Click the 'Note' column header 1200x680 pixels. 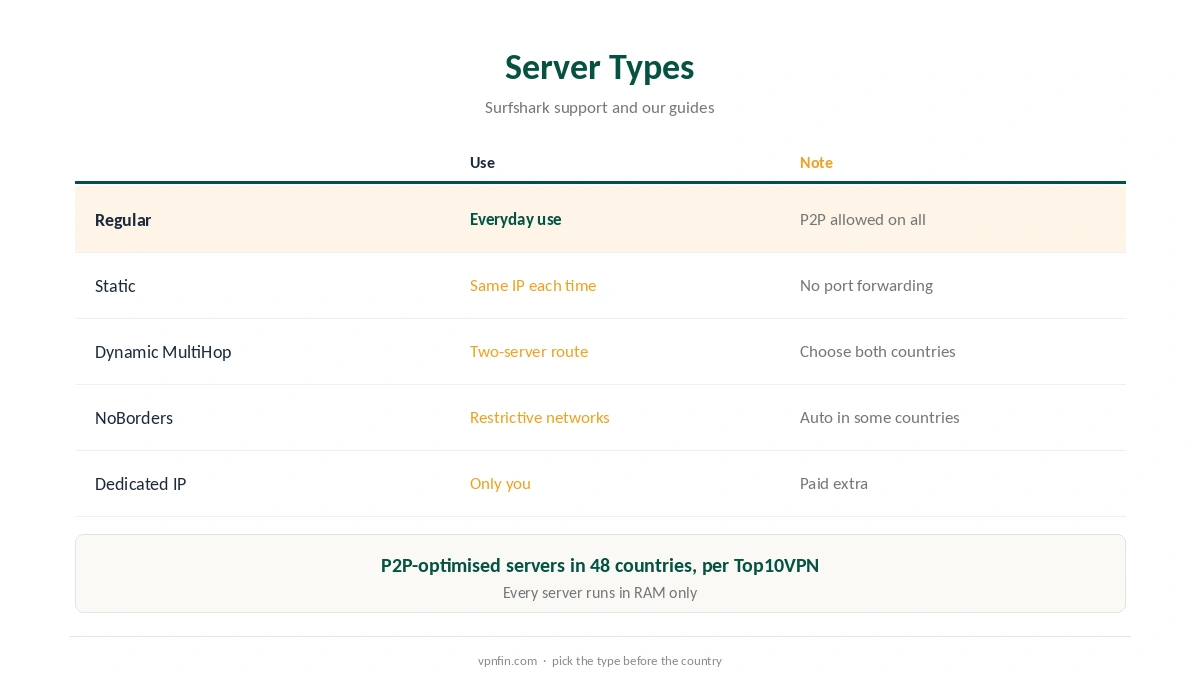[x=816, y=162]
